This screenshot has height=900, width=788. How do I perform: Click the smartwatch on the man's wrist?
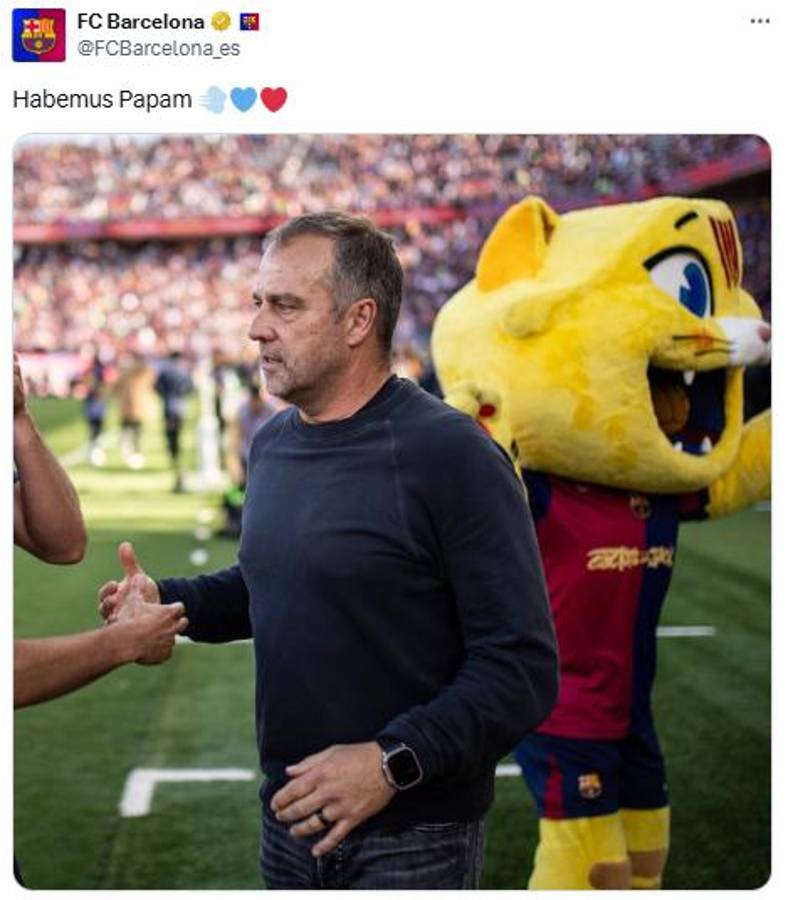tap(401, 765)
